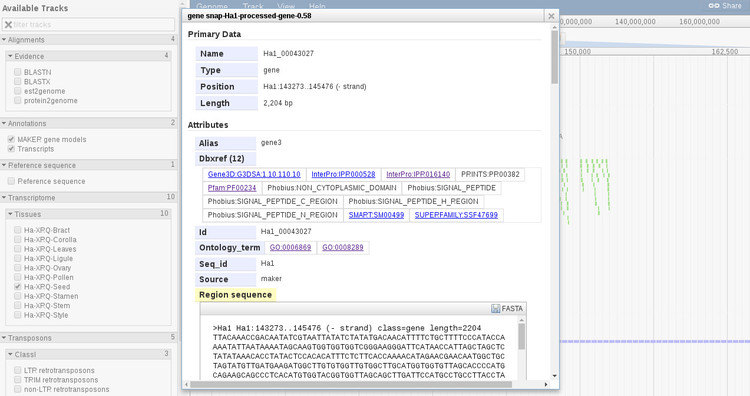Screen dimensions: 750x396
Task: Collapse the Transposons category
Action: click(x=88, y=338)
